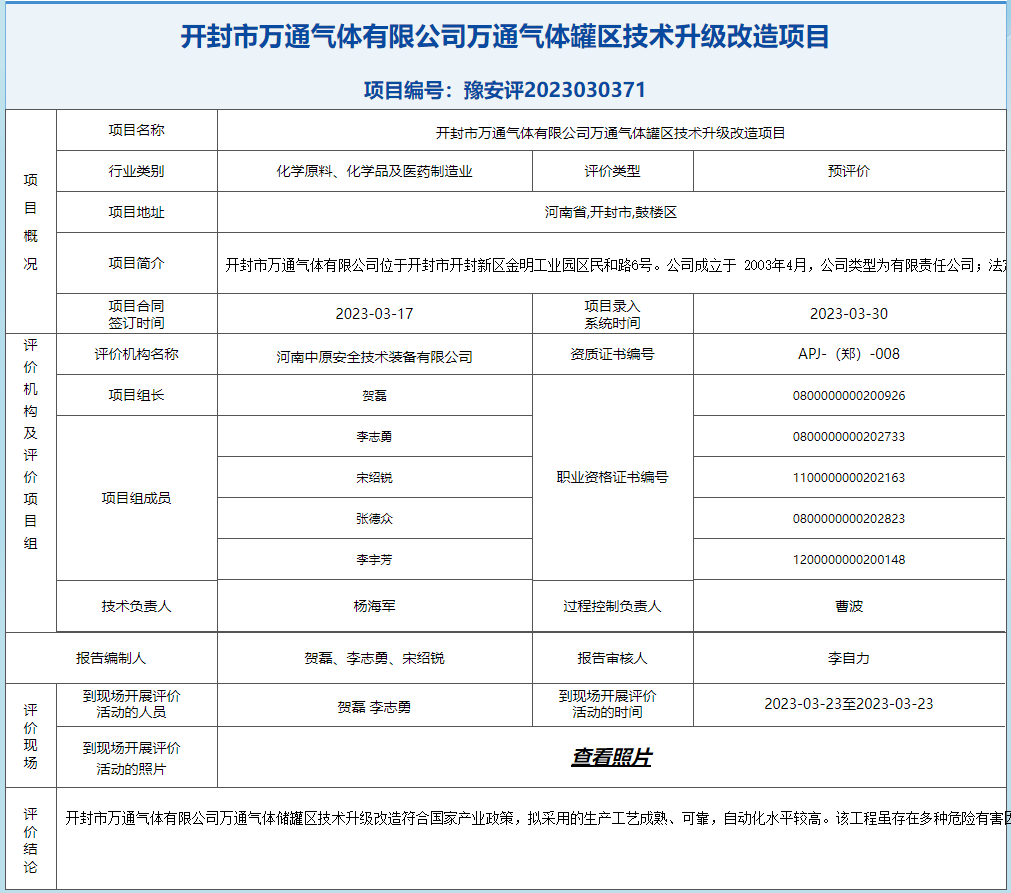1011x893 pixels.
Task: Select certificate number 0800000000200926
Action: tap(849, 396)
